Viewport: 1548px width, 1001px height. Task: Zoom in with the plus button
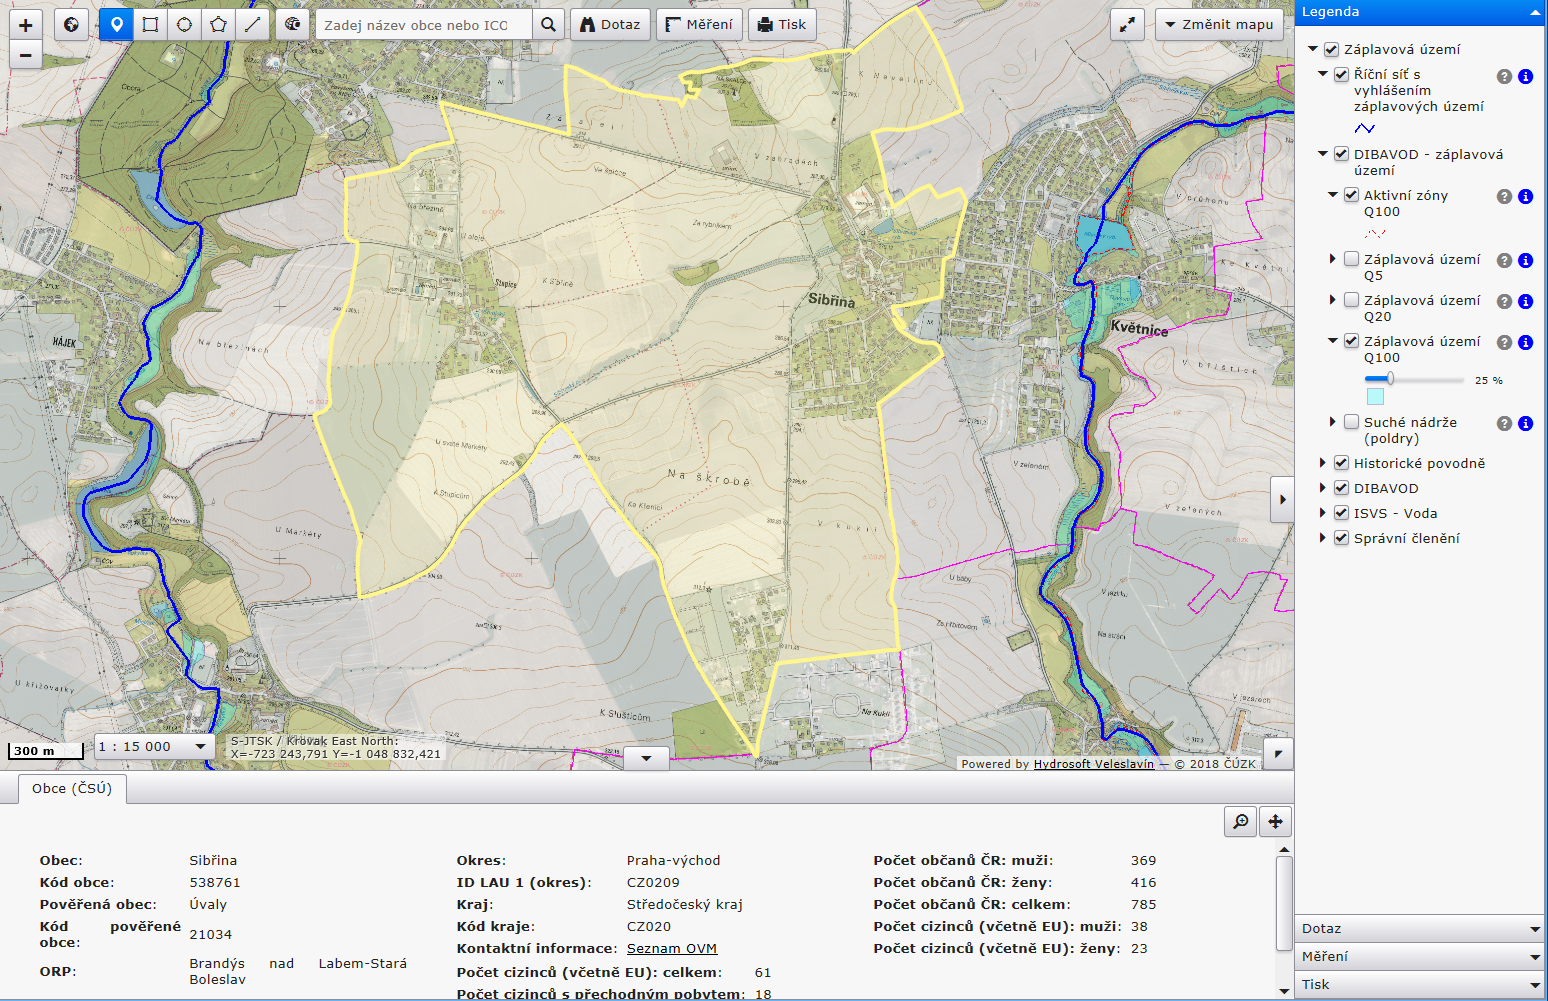point(26,25)
